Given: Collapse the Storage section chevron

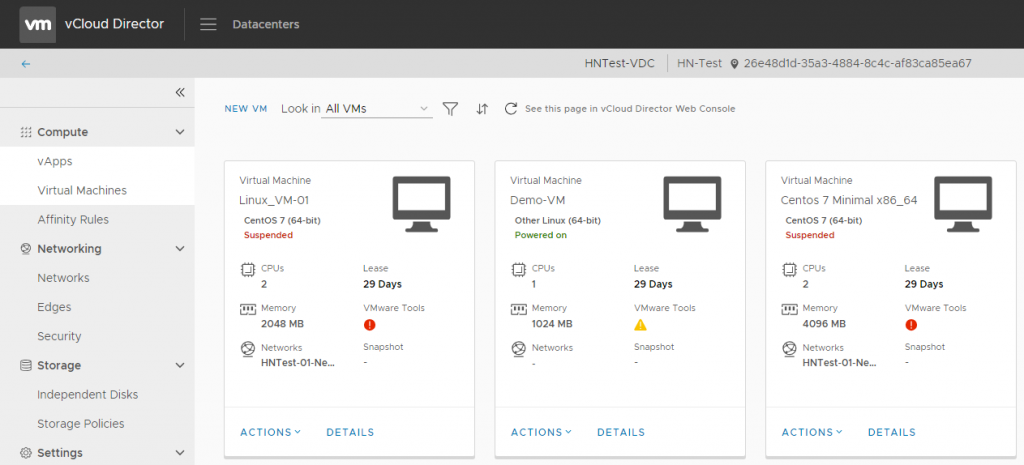Looking at the screenshot, I should coord(180,365).
